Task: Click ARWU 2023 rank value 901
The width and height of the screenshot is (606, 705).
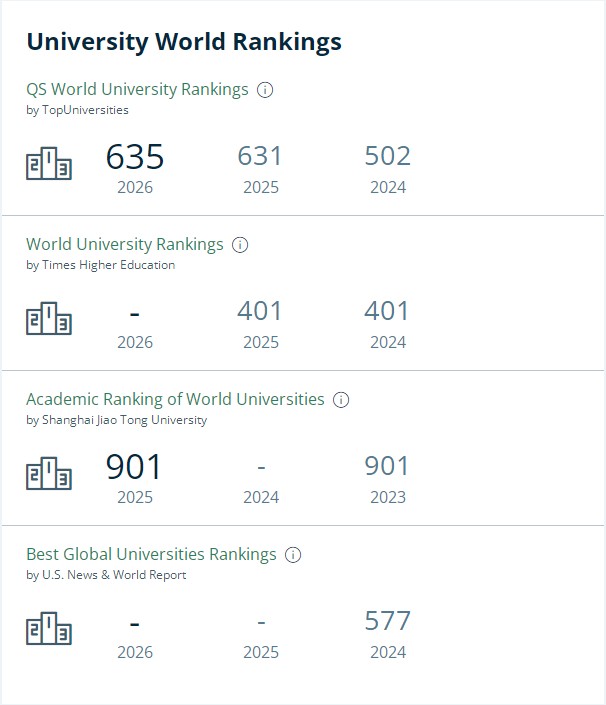Action: [387, 466]
